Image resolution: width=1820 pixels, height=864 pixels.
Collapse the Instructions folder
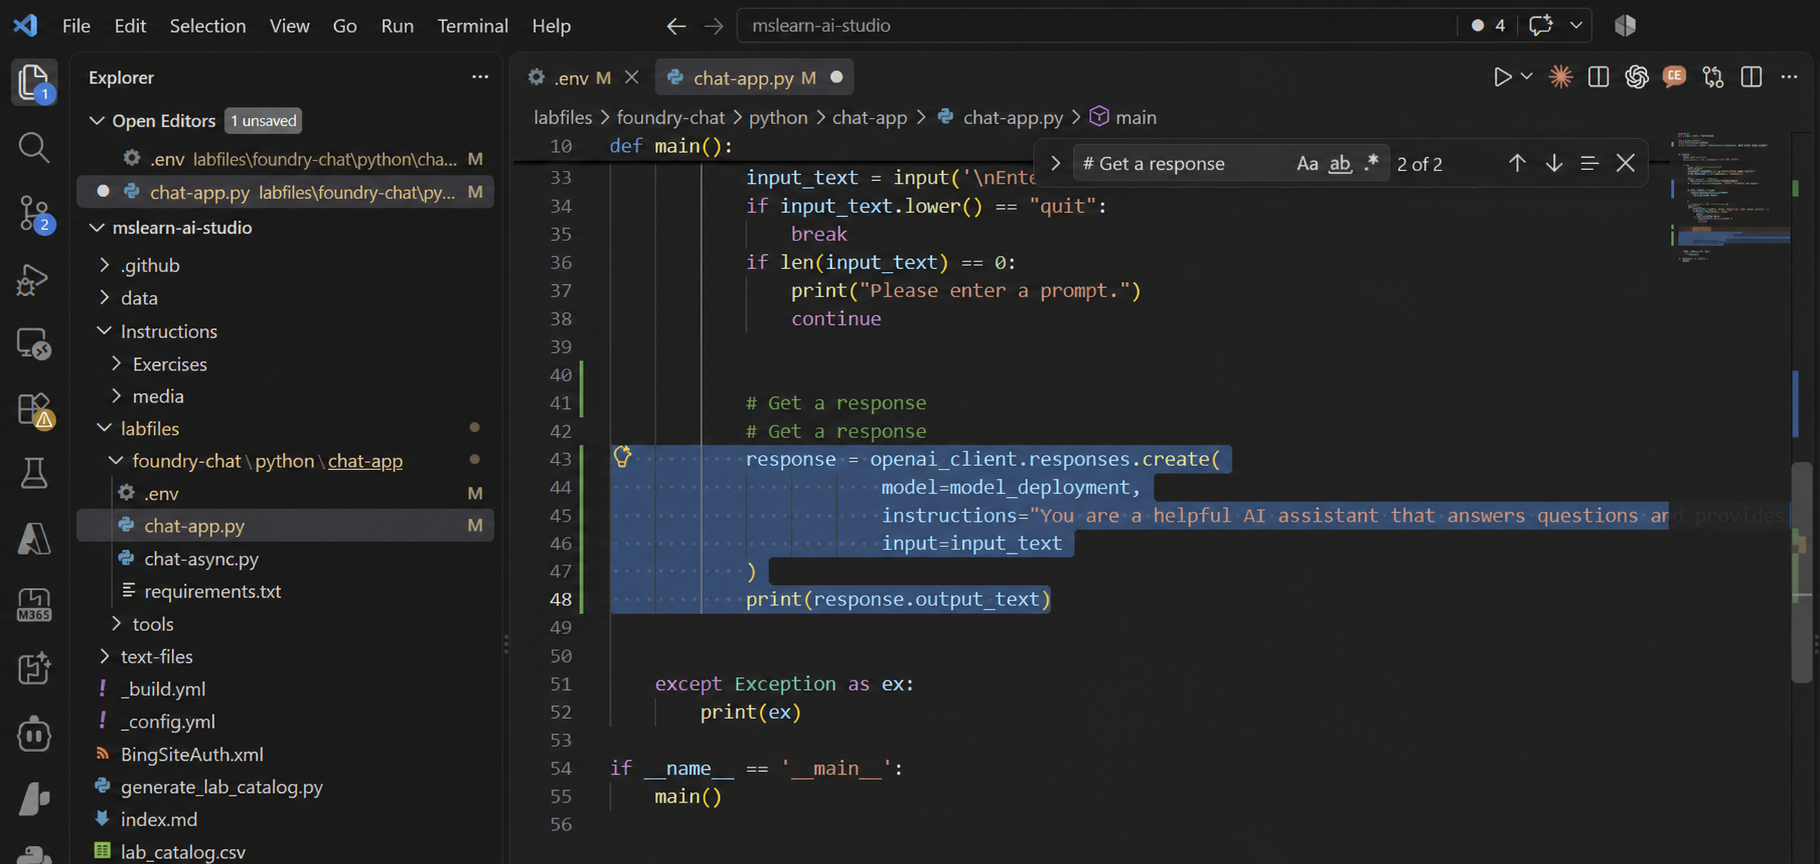point(104,331)
